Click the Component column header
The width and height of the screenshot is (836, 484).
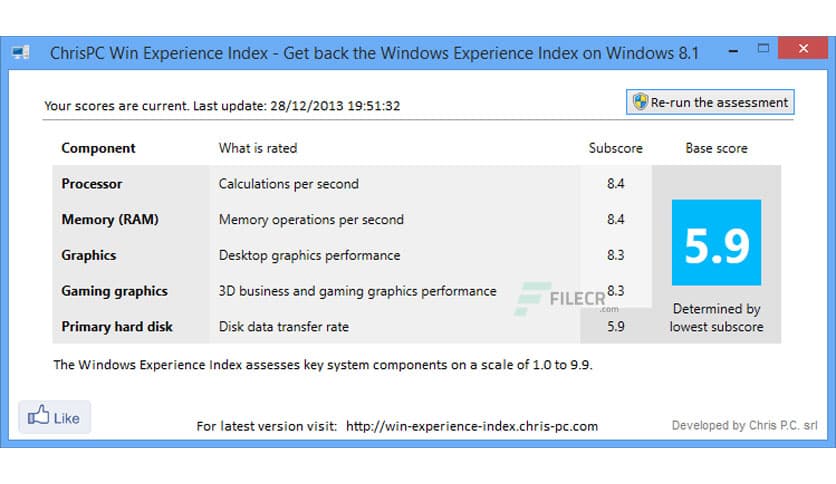[x=98, y=148]
